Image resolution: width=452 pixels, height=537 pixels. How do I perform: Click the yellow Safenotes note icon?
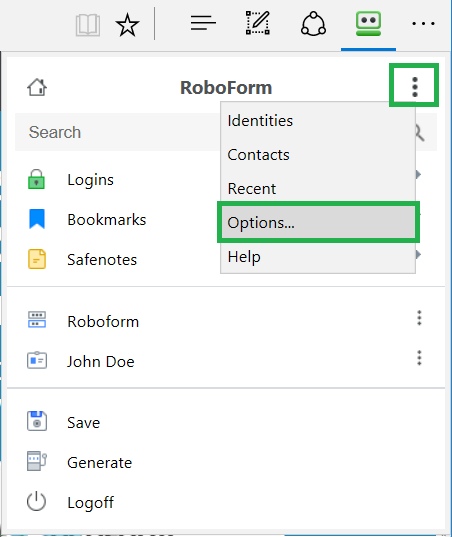coord(37,259)
